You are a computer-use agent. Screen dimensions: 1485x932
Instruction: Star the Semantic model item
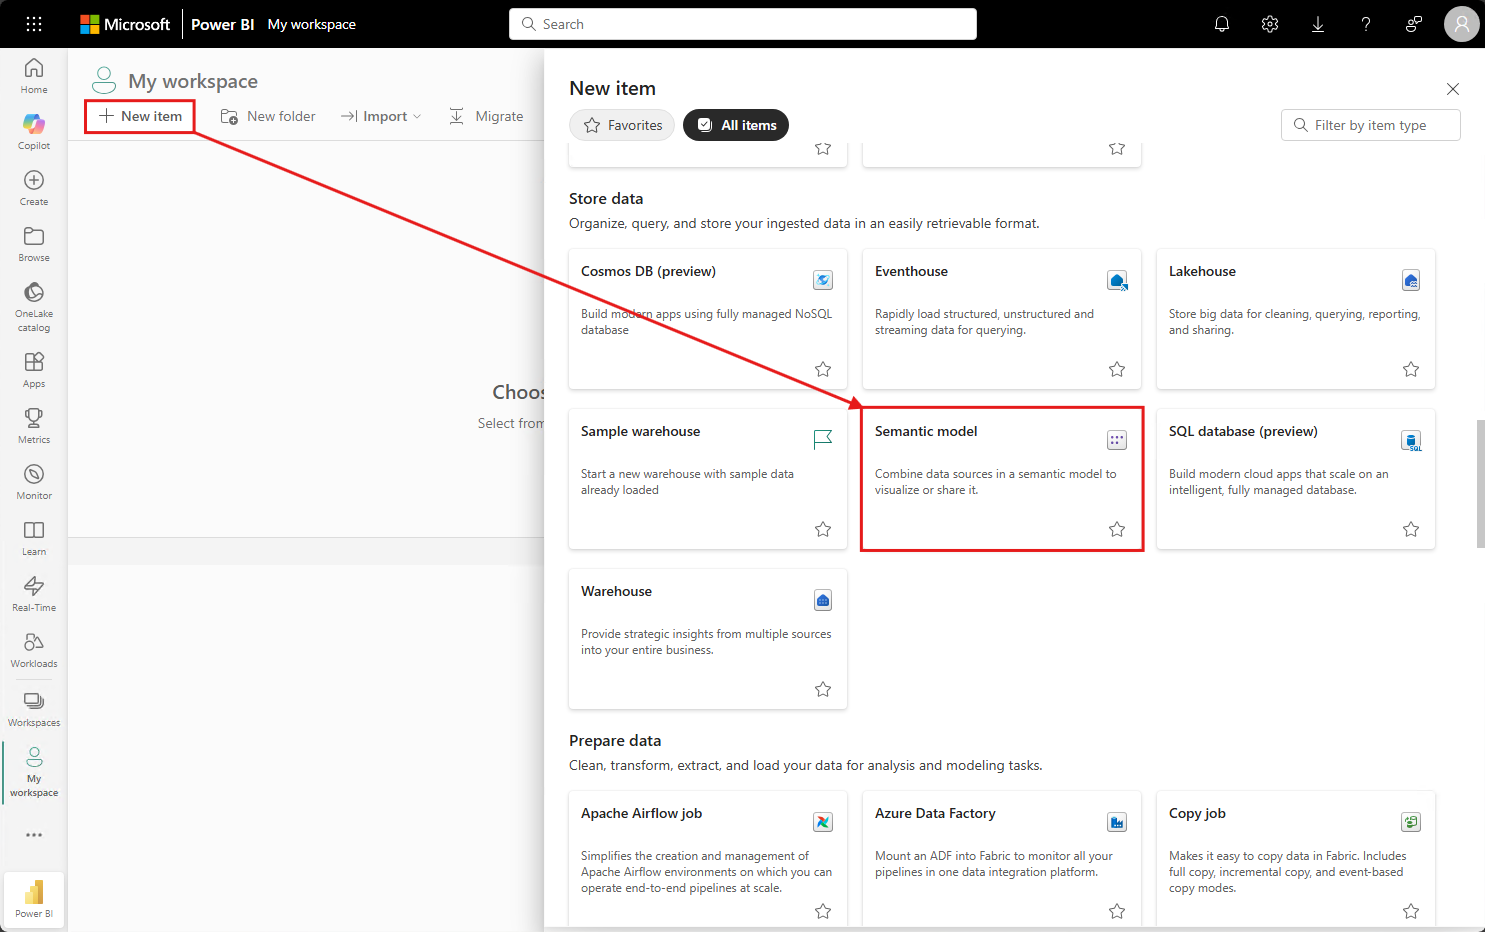click(x=1116, y=529)
